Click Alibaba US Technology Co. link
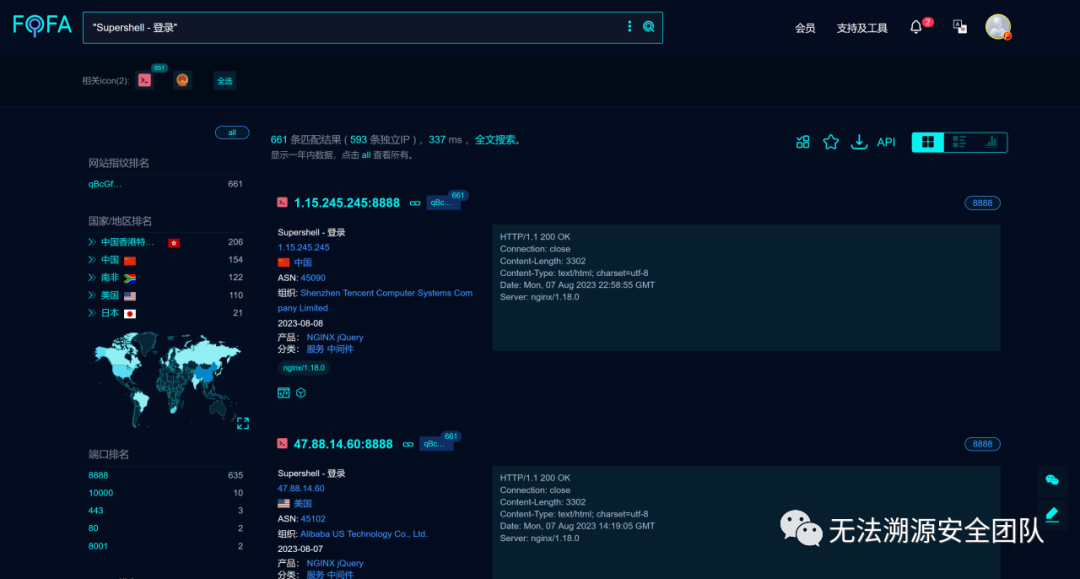This screenshot has width=1080, height=579. click(364, 534)
